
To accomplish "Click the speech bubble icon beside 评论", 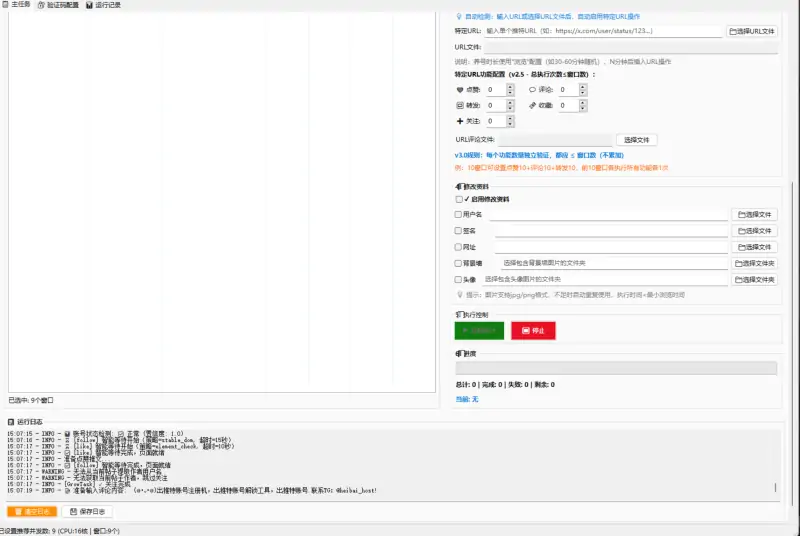I will click(532, 90).
